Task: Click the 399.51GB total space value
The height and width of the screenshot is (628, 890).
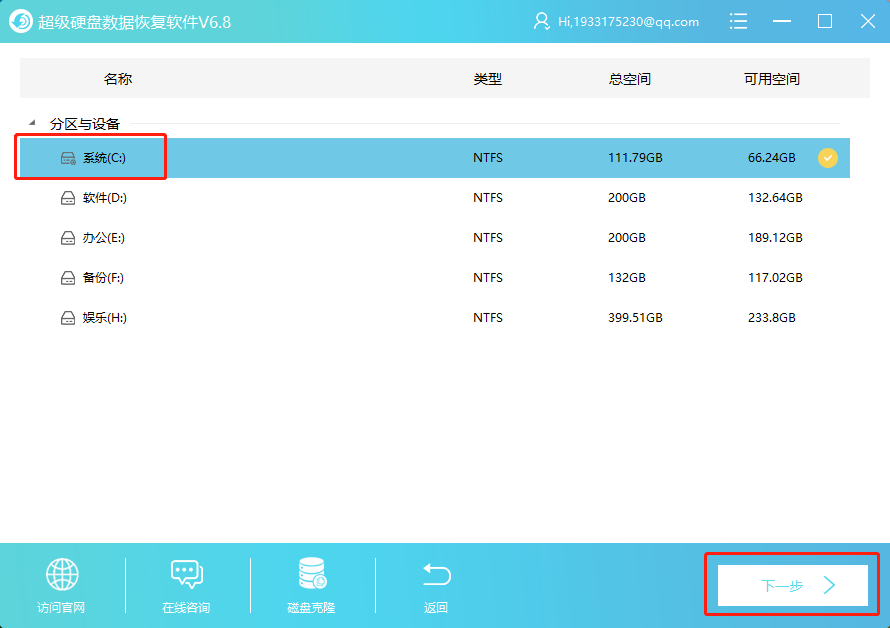Action: coord(635,317)
